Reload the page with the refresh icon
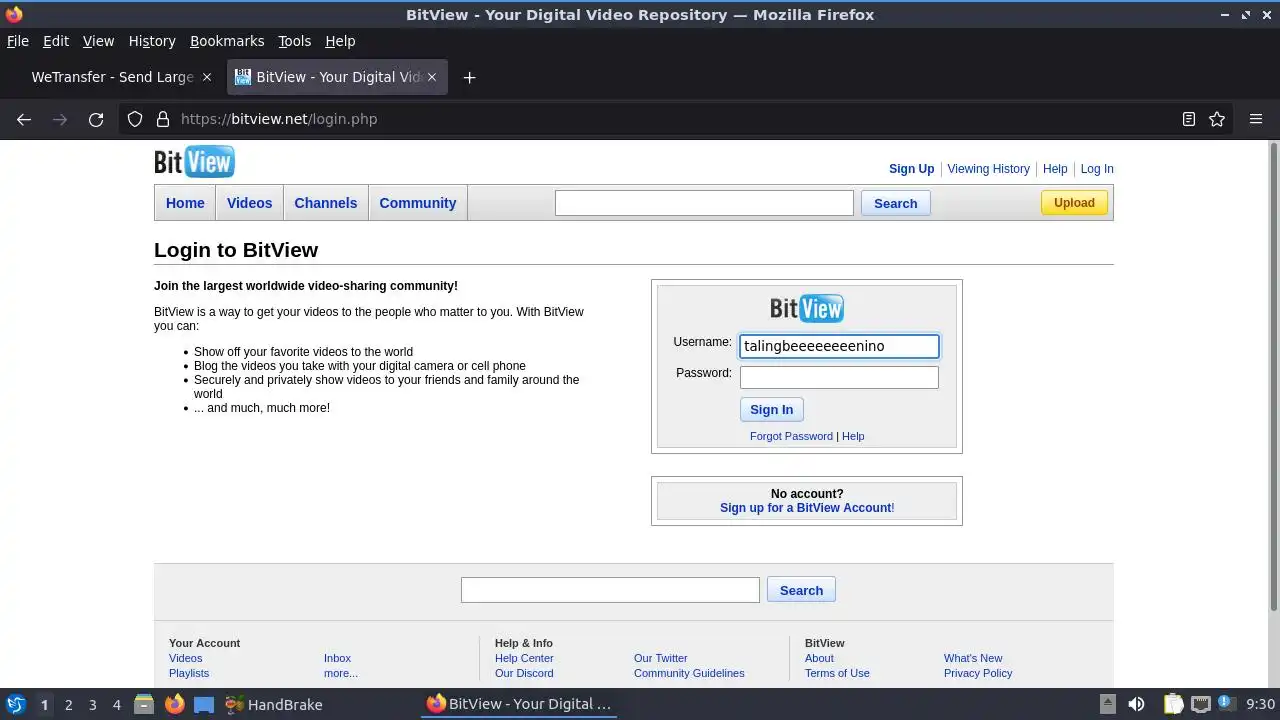Viewport: 1280px width, 720px height. pyautogui.click(x=96, y=119)
